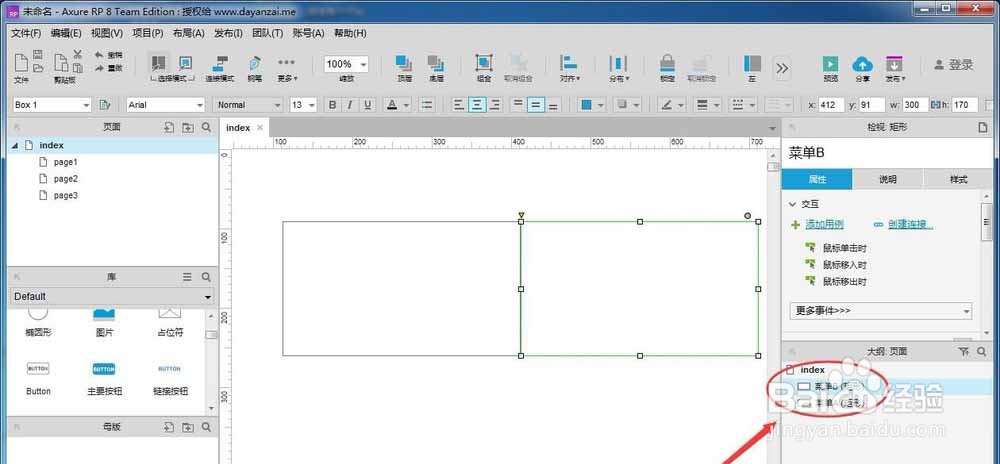Open the 对齐 align dropdown

pos(568,69)
